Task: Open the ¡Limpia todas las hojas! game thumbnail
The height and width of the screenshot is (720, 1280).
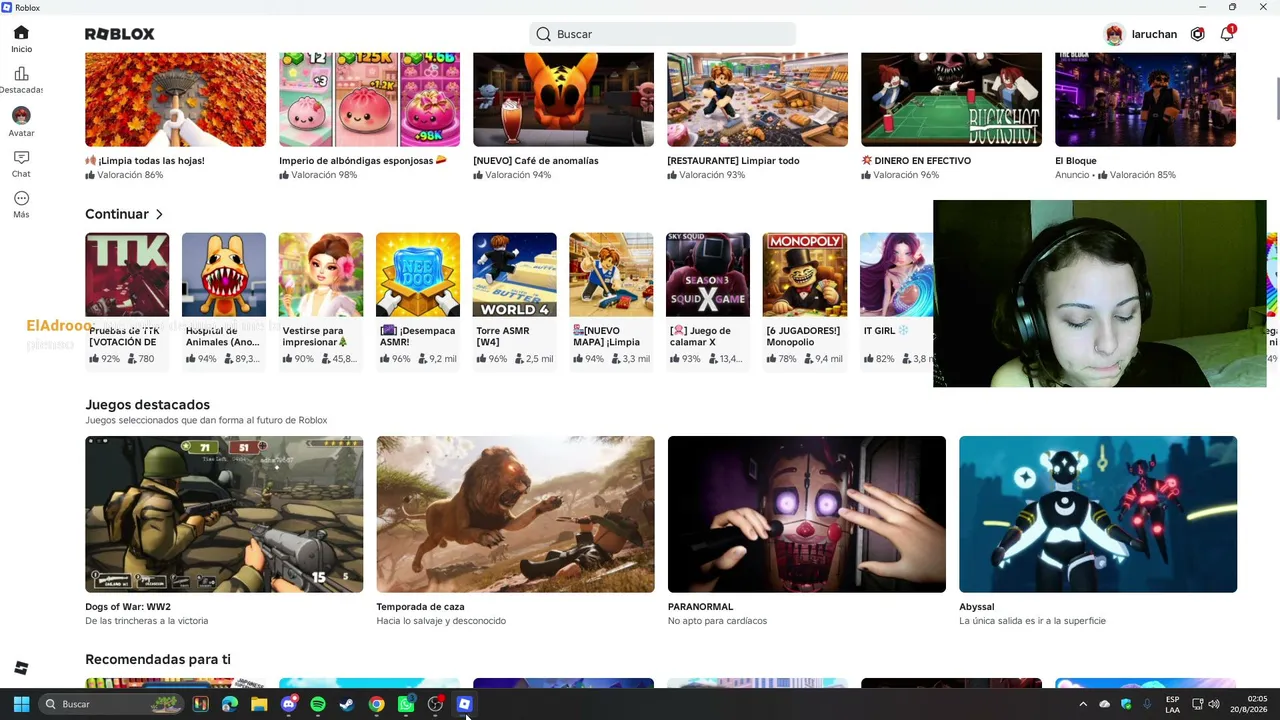Action: pos(175,100)
